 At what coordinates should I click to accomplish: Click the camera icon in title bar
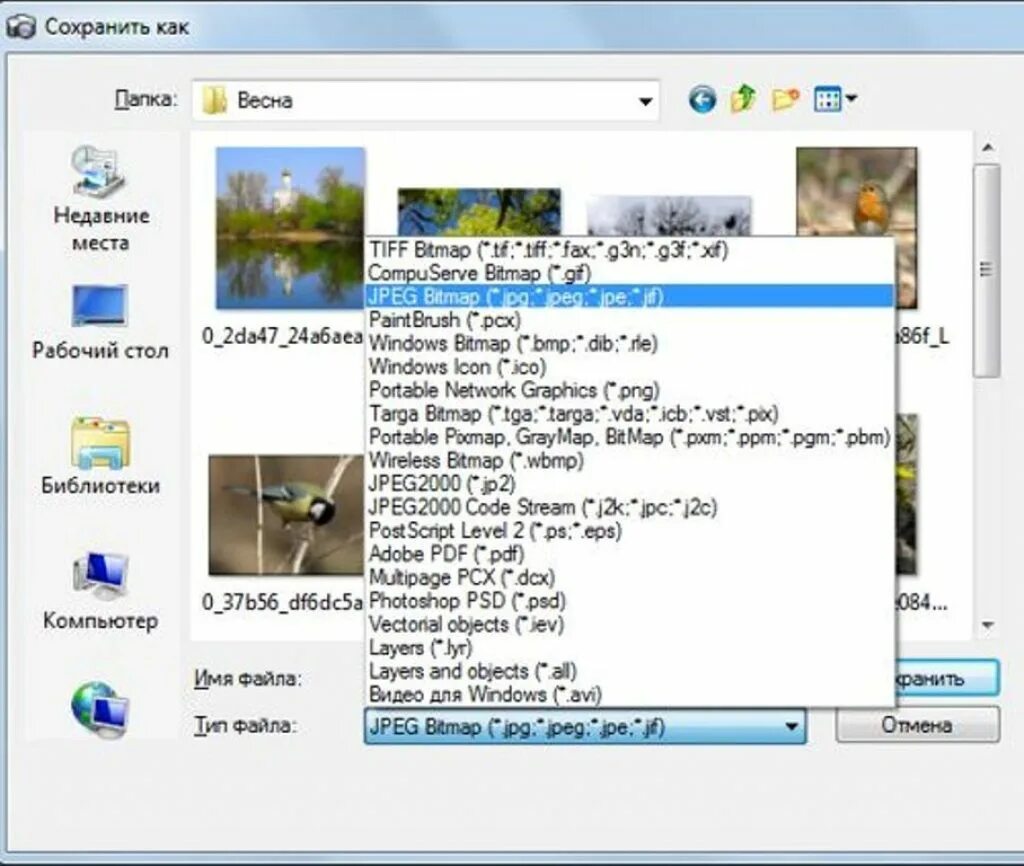(20, 27)
